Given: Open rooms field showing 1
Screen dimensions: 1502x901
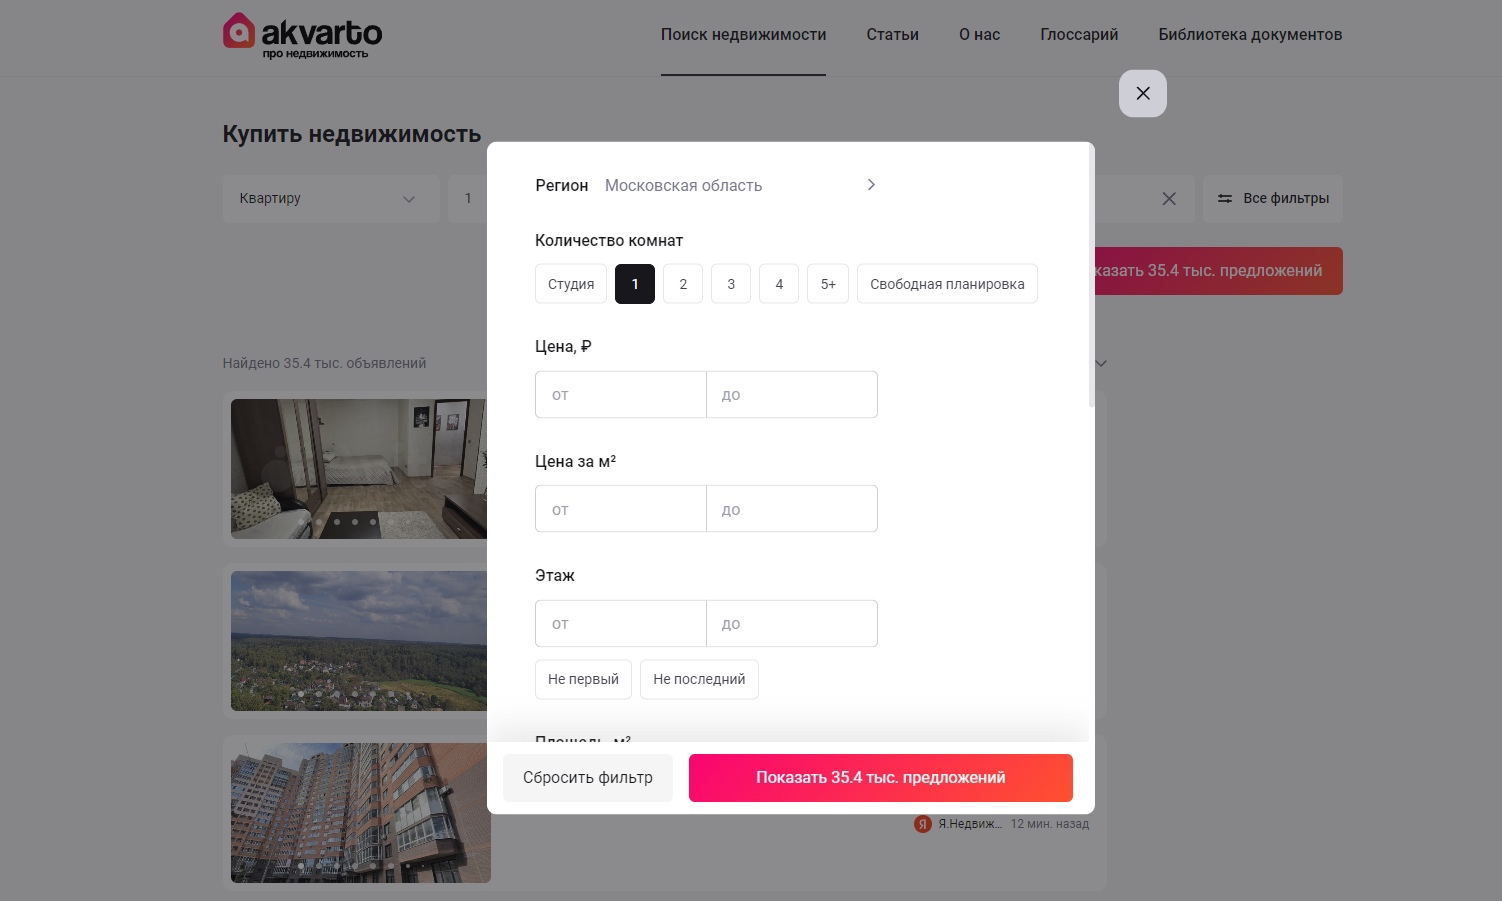Looking at the screenshot, I should pyautogui.click(x=468, y=199).
